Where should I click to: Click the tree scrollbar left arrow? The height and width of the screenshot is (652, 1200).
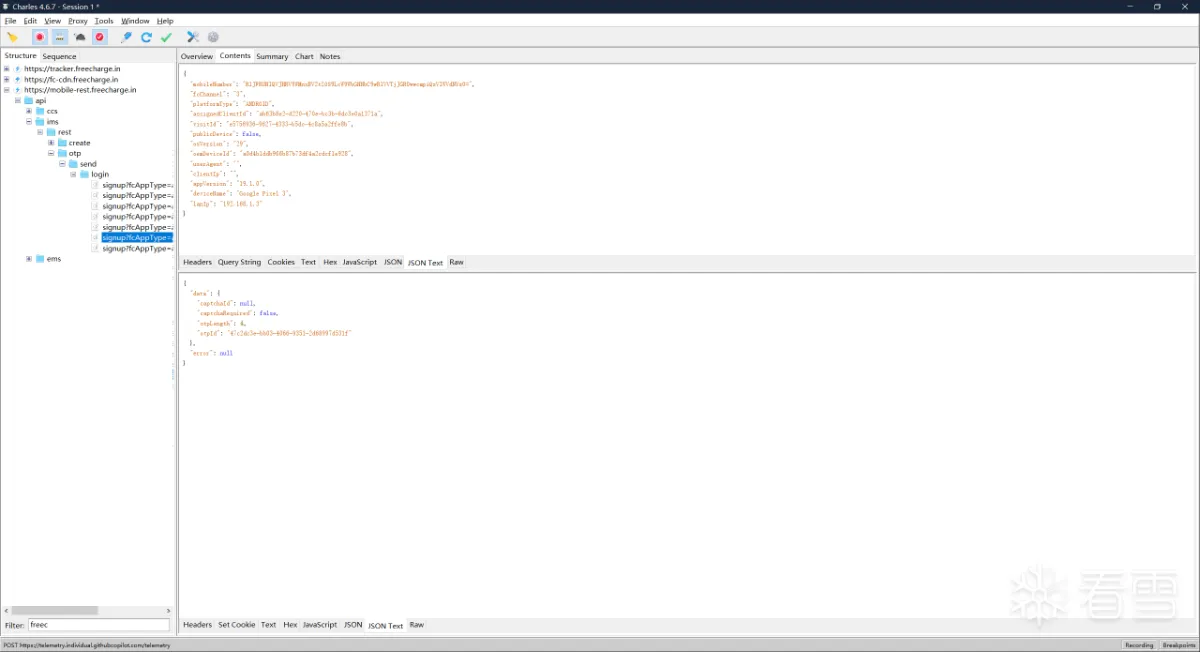[x=6, y=610]
